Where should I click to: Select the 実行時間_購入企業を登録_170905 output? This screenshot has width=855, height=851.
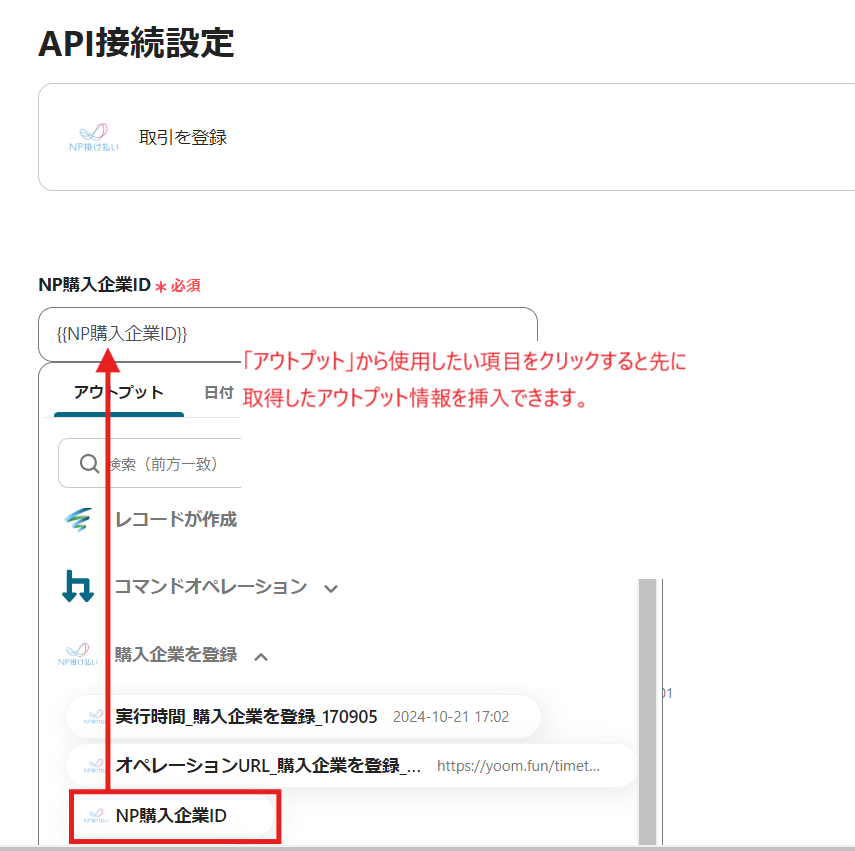(x=246, y=717)
